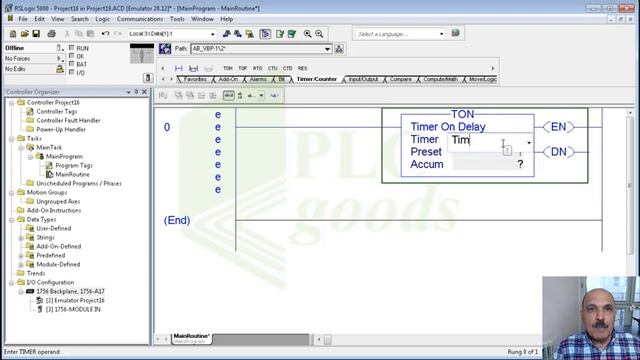Open the Offline controller mode dropdown
The height and width of the screenshot is (360, 640).
click(x=60, y=48)
